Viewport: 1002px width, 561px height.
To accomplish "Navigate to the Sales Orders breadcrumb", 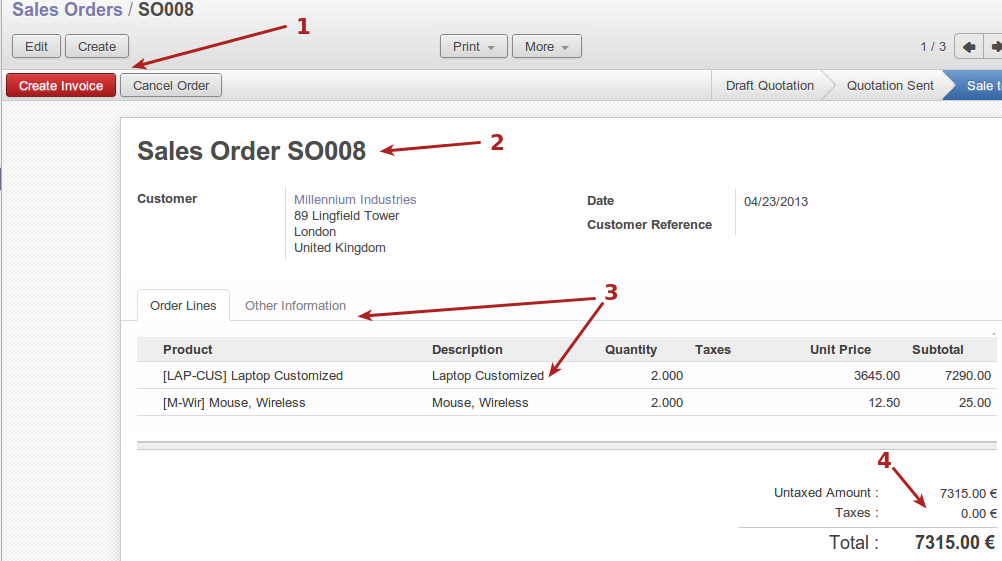I will click(x=67, y=10).
